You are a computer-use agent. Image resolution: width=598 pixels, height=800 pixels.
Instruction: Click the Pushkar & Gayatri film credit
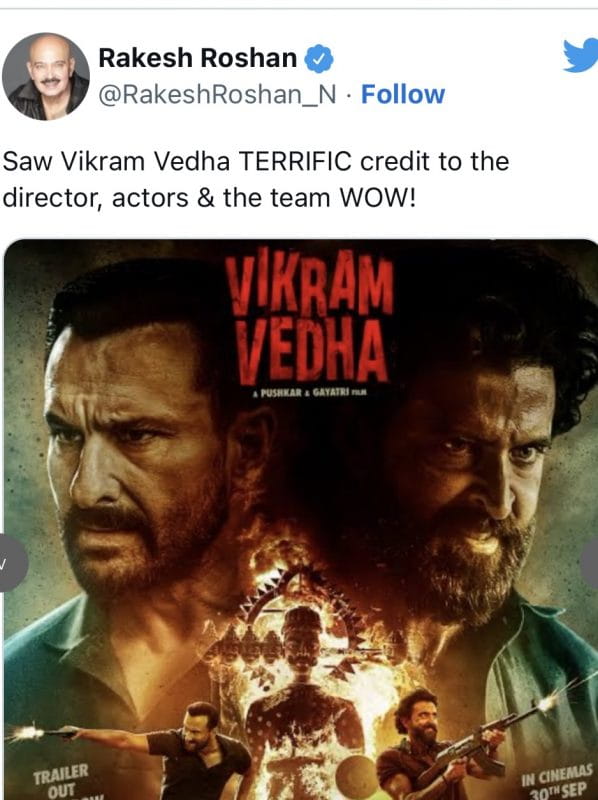pyautogui.click(x=310, y=393)
